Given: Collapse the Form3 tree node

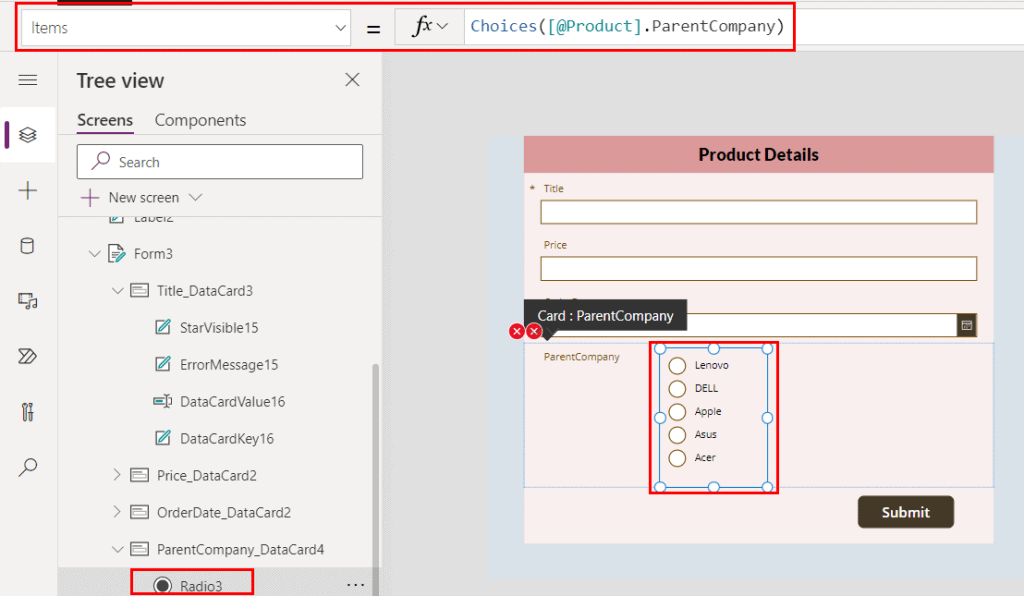Looking at the screenshot, I should (94, 253).
